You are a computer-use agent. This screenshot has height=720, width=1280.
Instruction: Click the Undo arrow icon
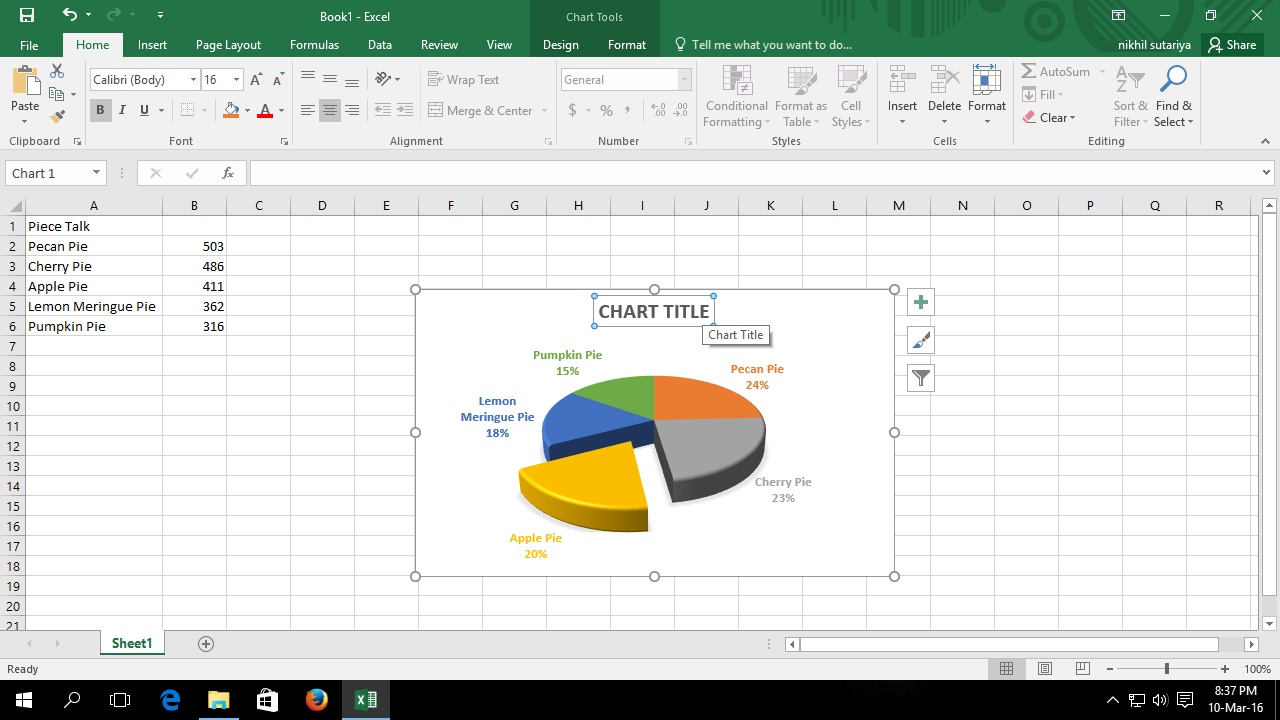(69, 15)
